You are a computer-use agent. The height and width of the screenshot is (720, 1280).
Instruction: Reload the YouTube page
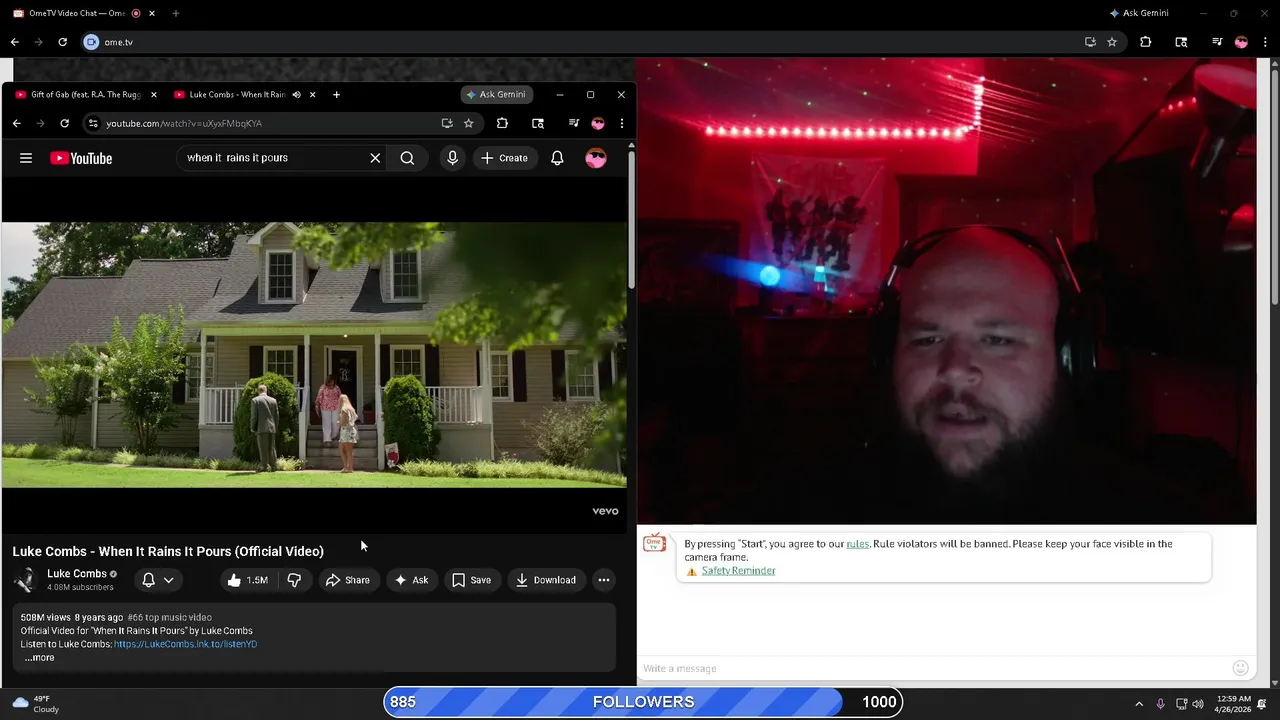64,123
